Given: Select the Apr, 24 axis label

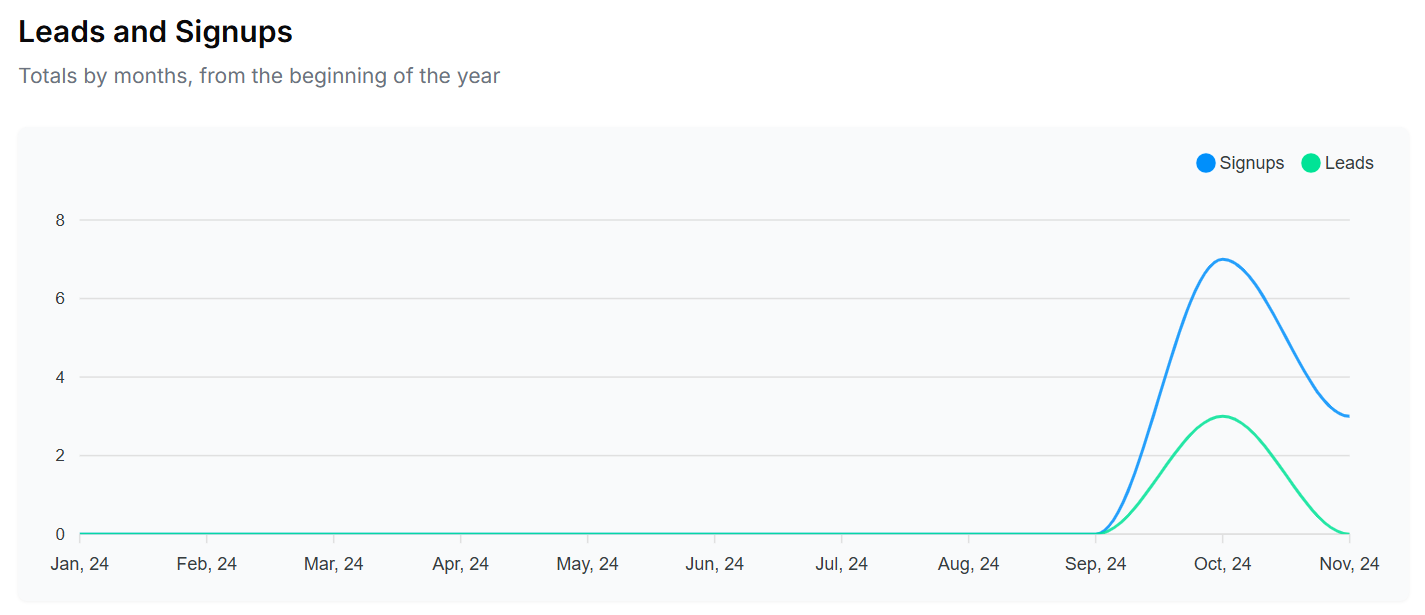Looking at the screenshot, I should [x=461, y=564].
